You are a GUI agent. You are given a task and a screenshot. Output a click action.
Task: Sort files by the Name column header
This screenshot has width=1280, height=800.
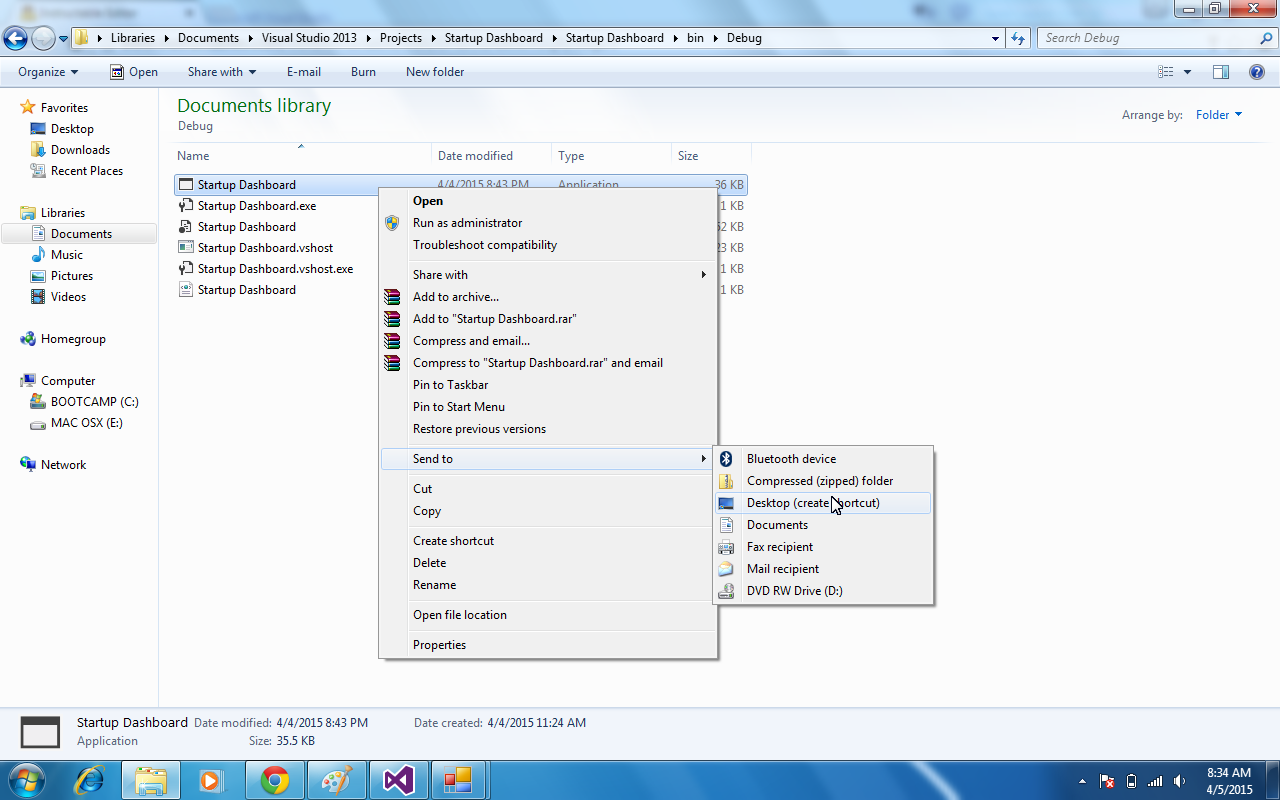coord(302,156)
